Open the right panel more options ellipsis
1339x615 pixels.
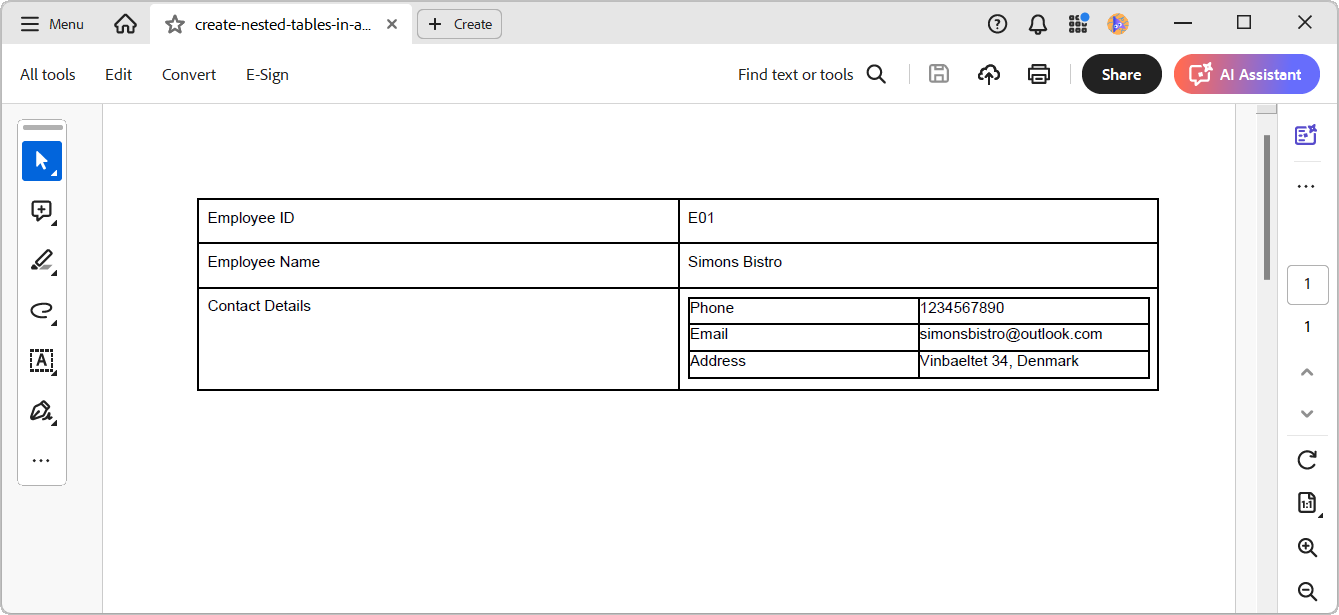pos(1306,186)
